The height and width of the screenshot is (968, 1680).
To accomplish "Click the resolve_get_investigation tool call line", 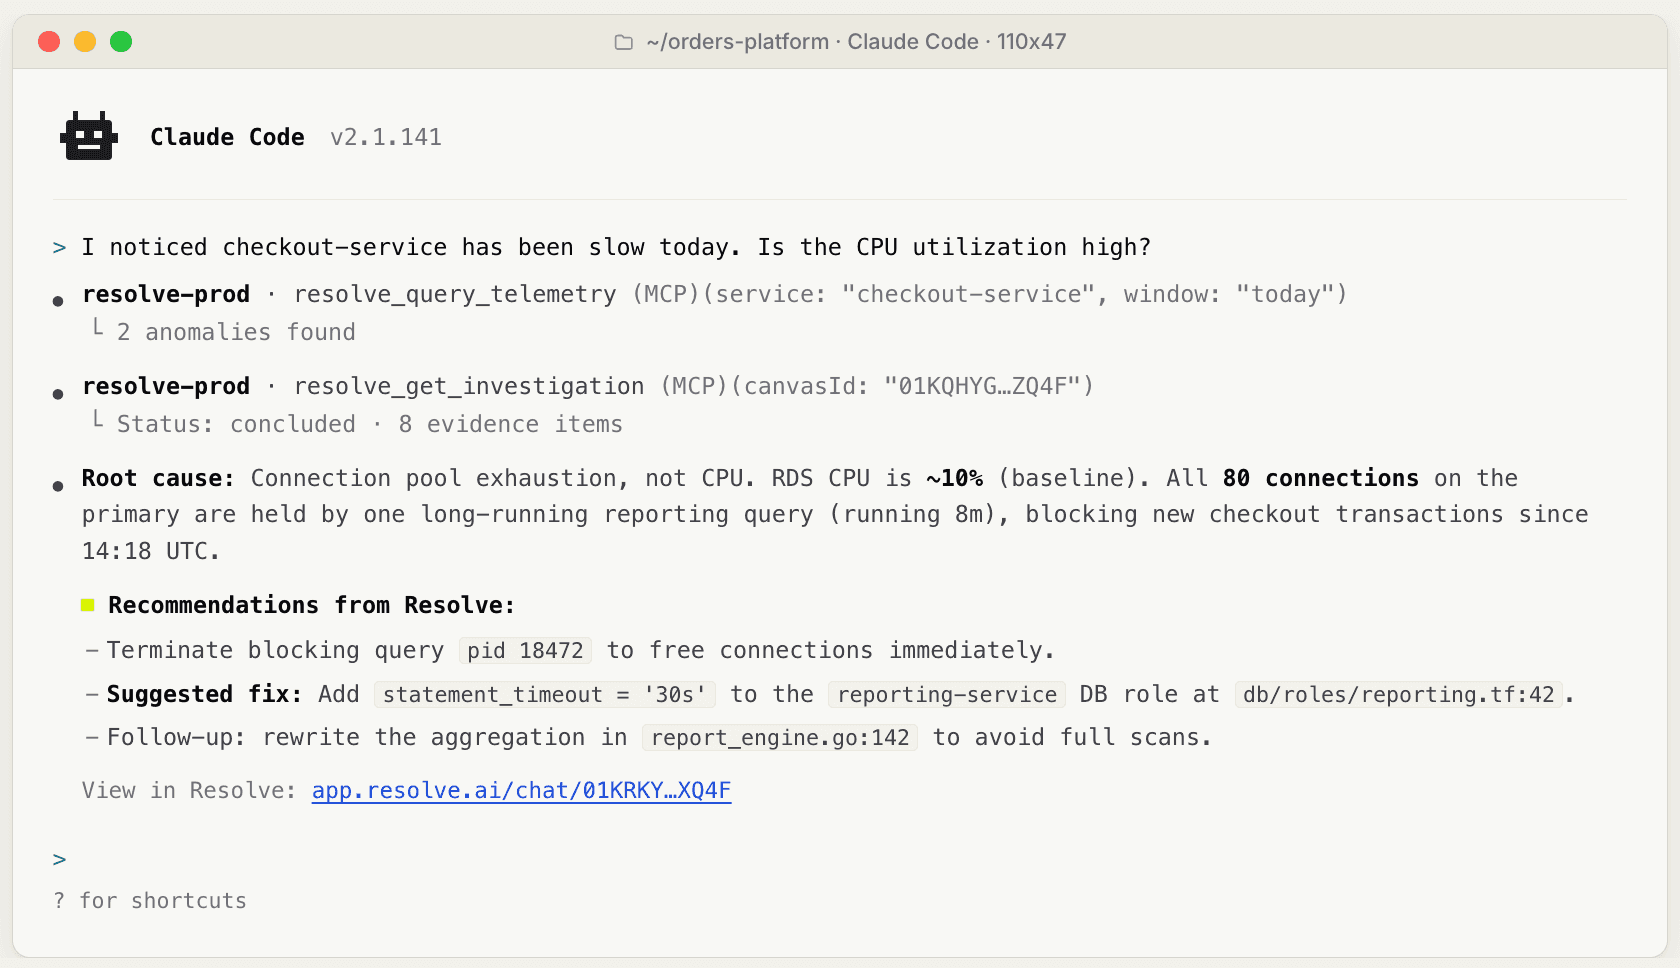I will (x=588, y=386).
